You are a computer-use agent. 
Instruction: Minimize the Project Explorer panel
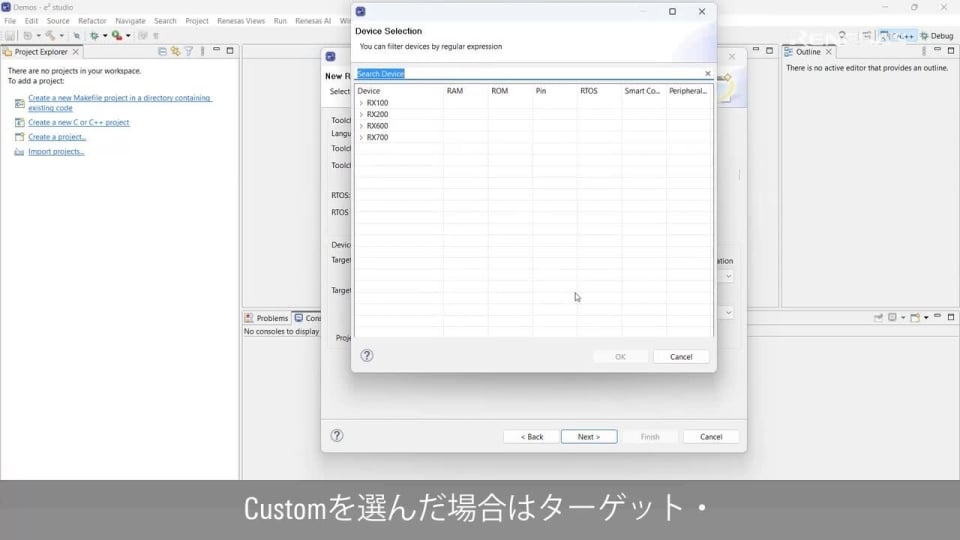click(x=217, y=51)
